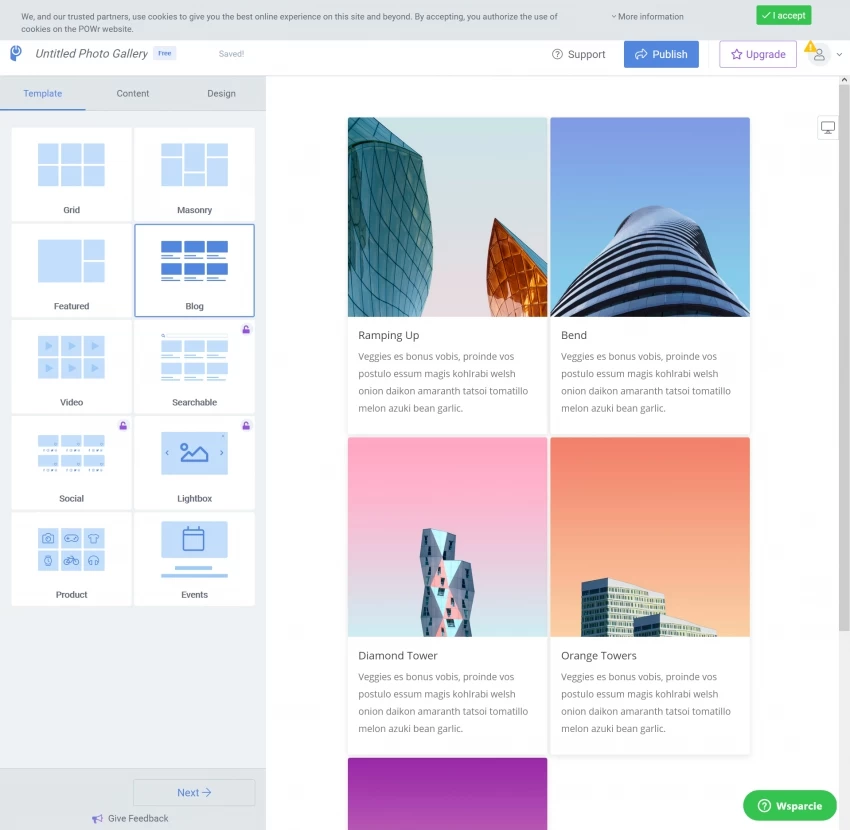Click the lock icon on Lightbox
This screenshot has height=830, width=850.
[246, 426]
